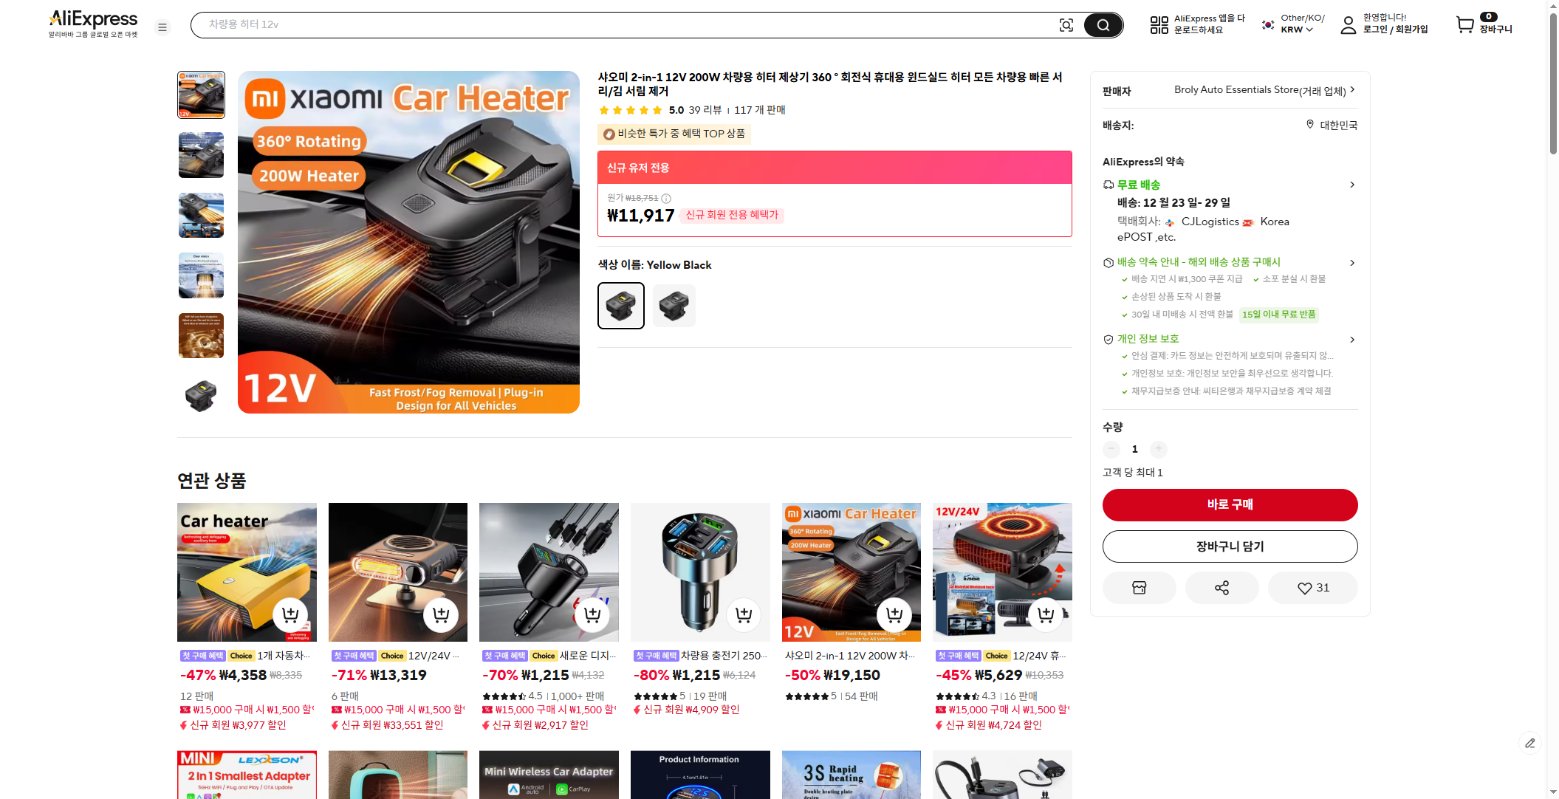Increase quantity with plus button
Screen dimensions: 1559x799
coord(1158,449)
